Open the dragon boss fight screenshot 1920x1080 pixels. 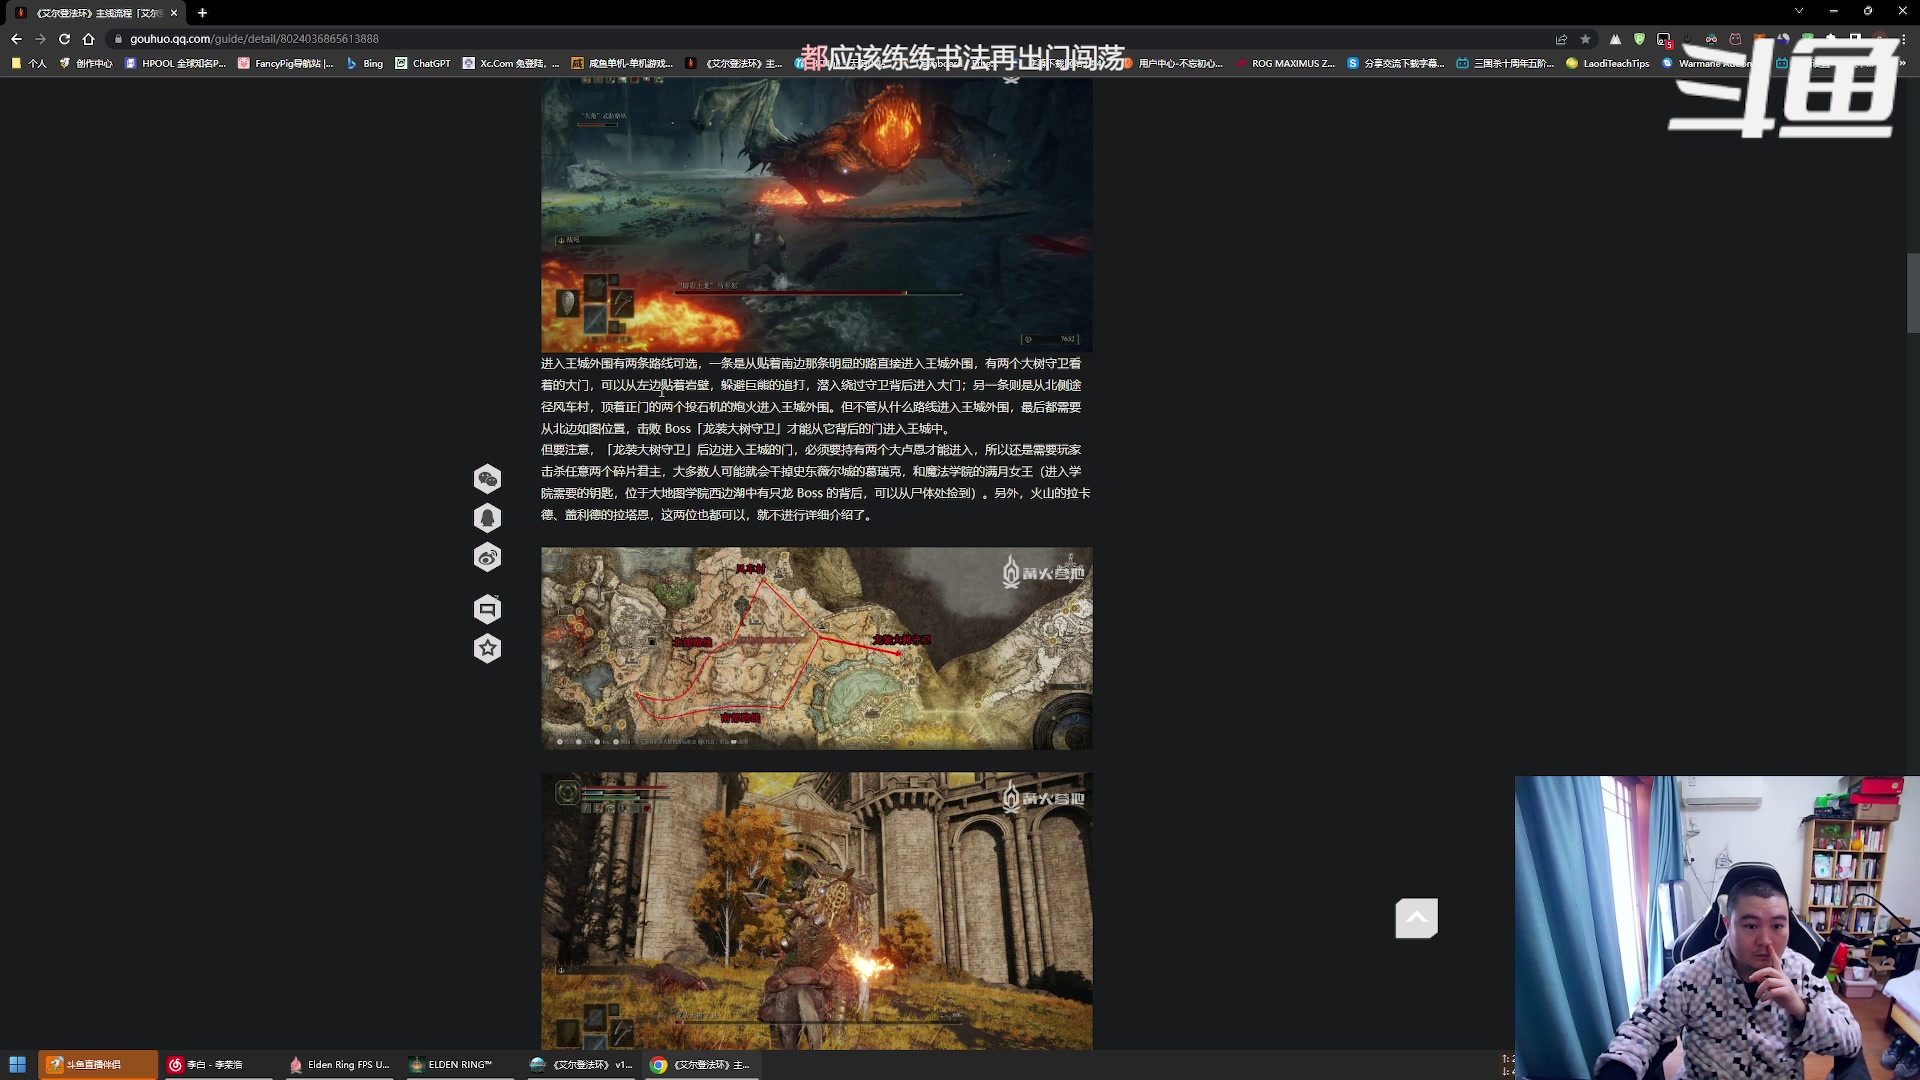click(816, 215)
